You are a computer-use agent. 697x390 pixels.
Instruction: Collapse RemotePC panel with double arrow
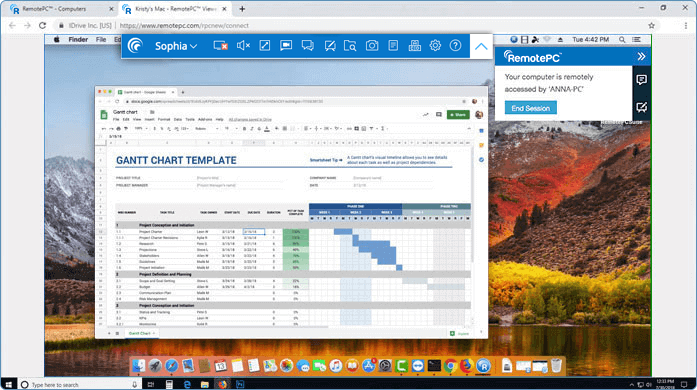[x=641, y=56]
